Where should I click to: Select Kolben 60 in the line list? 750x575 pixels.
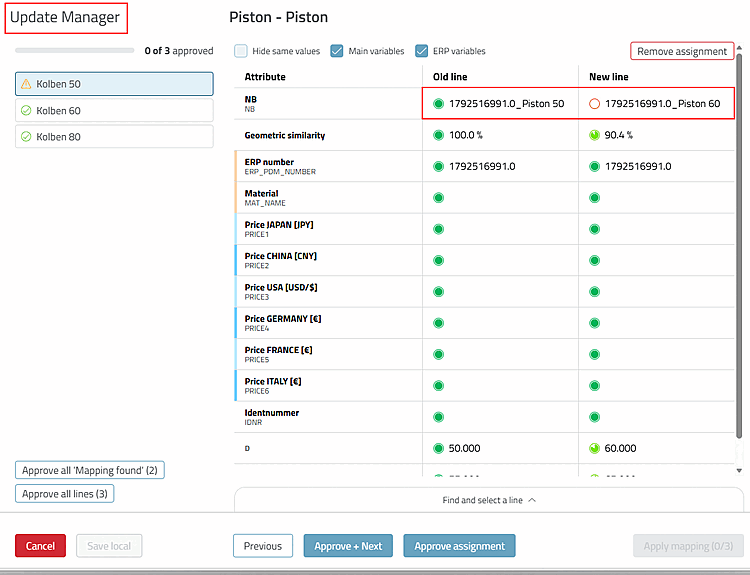pyautogui.click(x=114, y=111)
